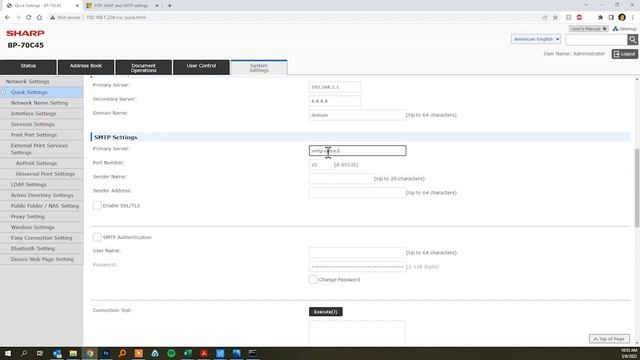
Task: Open Device Web Page Setting
Action: 41,259
